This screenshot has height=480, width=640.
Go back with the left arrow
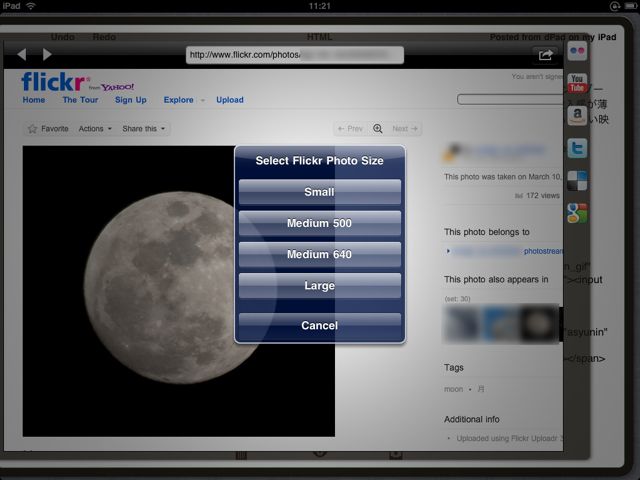coord(22,54)
